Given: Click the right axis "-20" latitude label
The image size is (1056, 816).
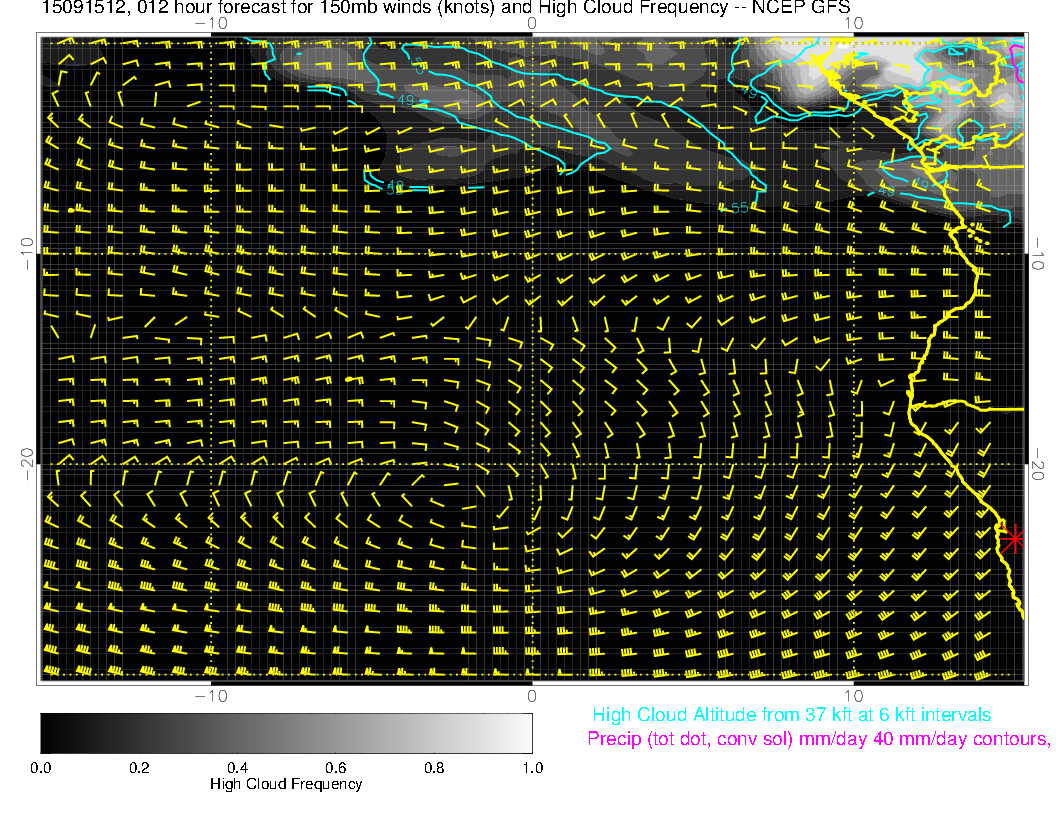Looking at the screenshot, I should (1037, 465).
